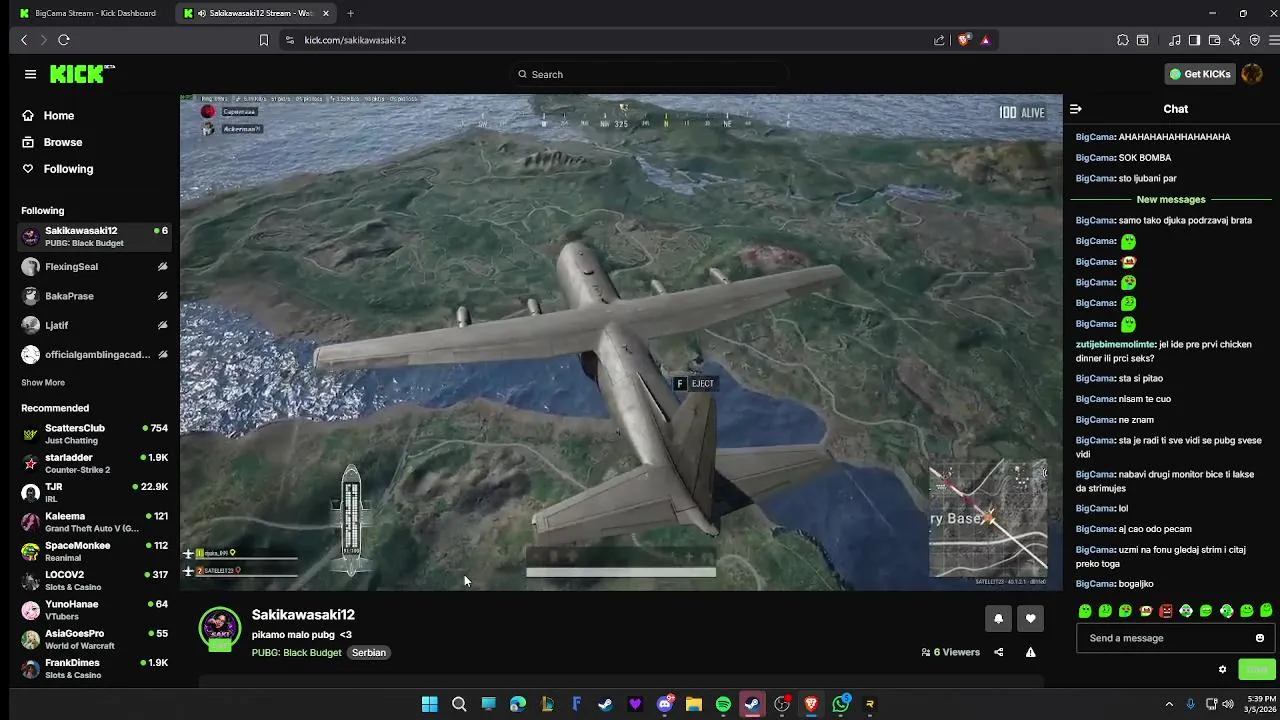Reload the page

coord(63,40)
